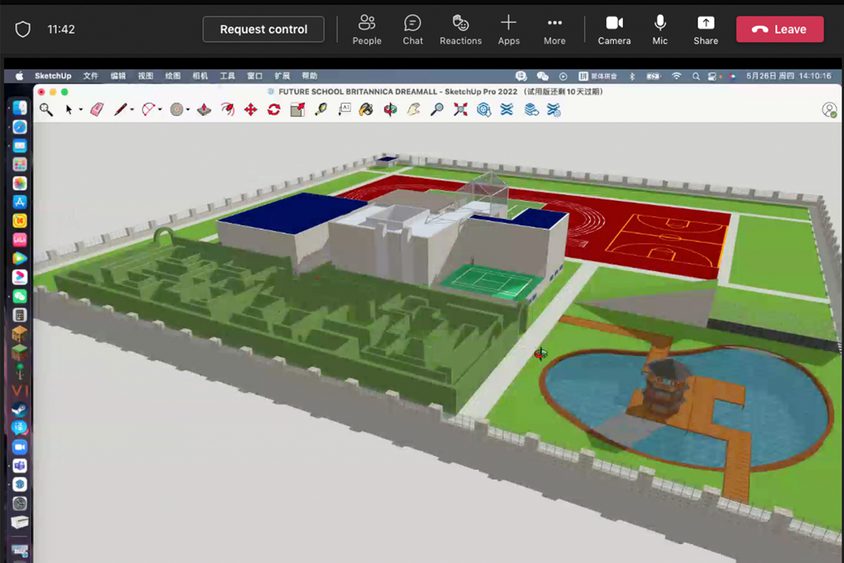The image size is (844, 563).
Task: Open the 文件 menu in menu bar
Action: [91, 76]
